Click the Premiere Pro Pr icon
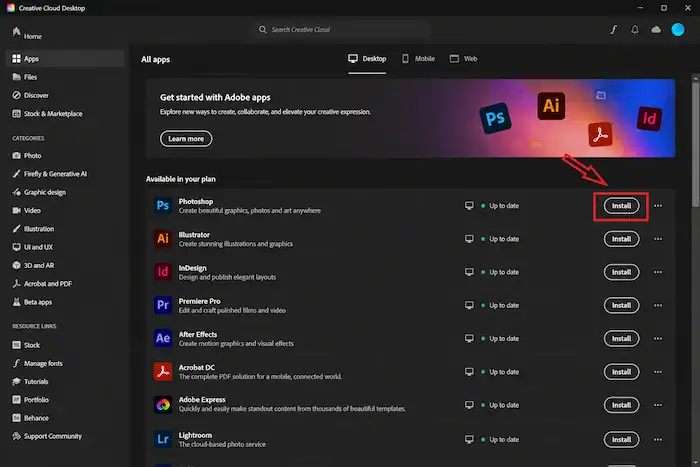700x467 pixels. click(x=163, y=305)
